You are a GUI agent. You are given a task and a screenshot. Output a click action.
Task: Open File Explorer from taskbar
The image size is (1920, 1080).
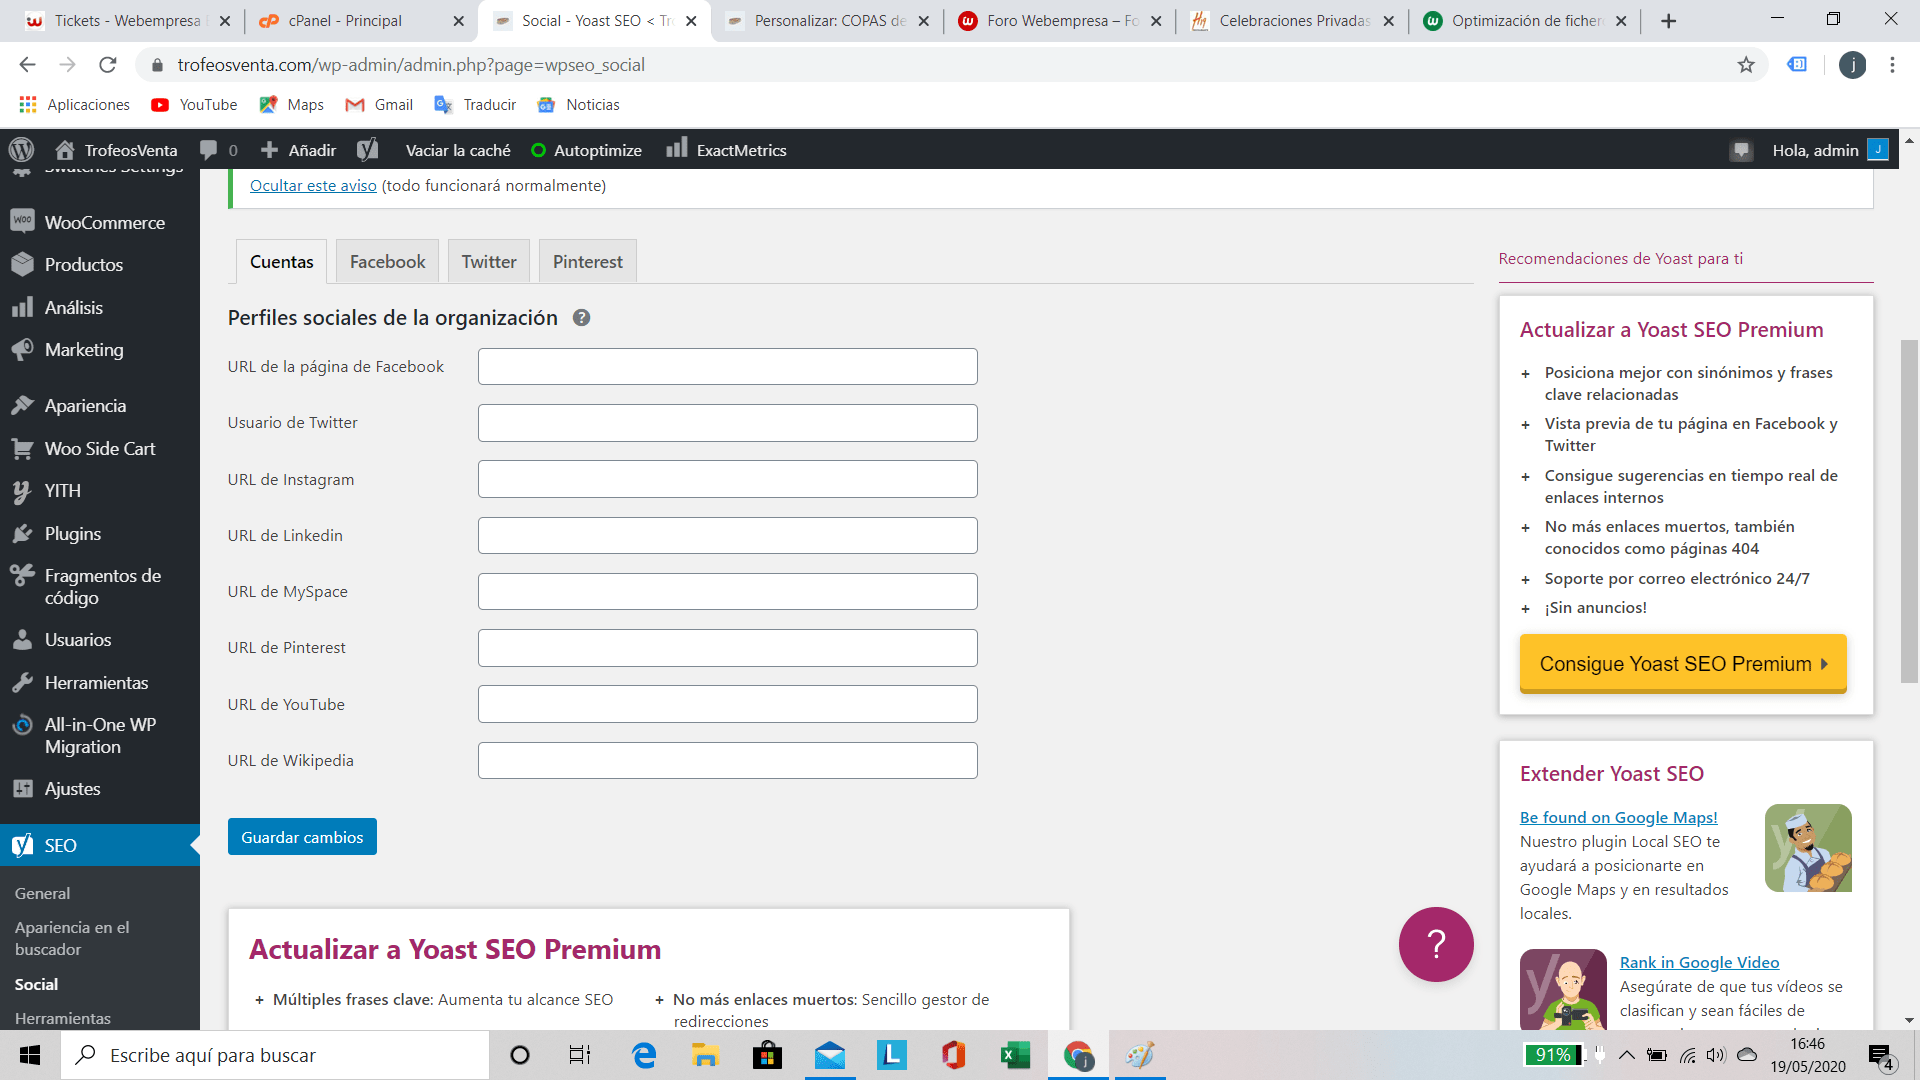(x=705, y=1055)
